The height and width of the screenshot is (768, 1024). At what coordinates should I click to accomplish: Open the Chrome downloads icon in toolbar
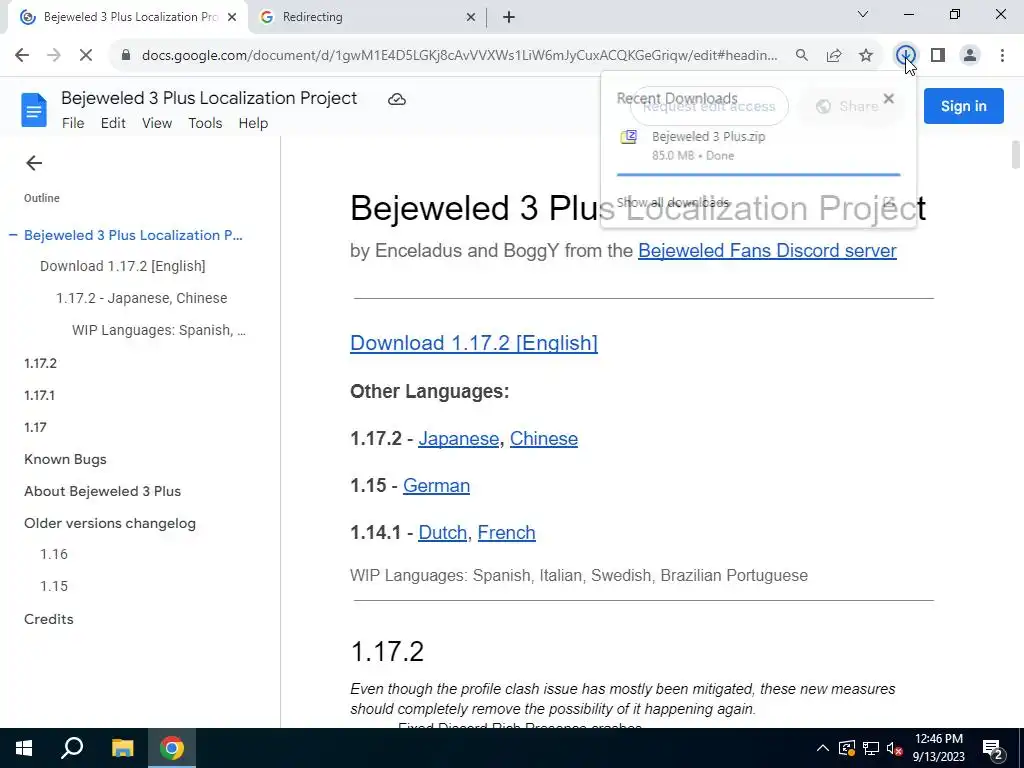tap(905, 56)
